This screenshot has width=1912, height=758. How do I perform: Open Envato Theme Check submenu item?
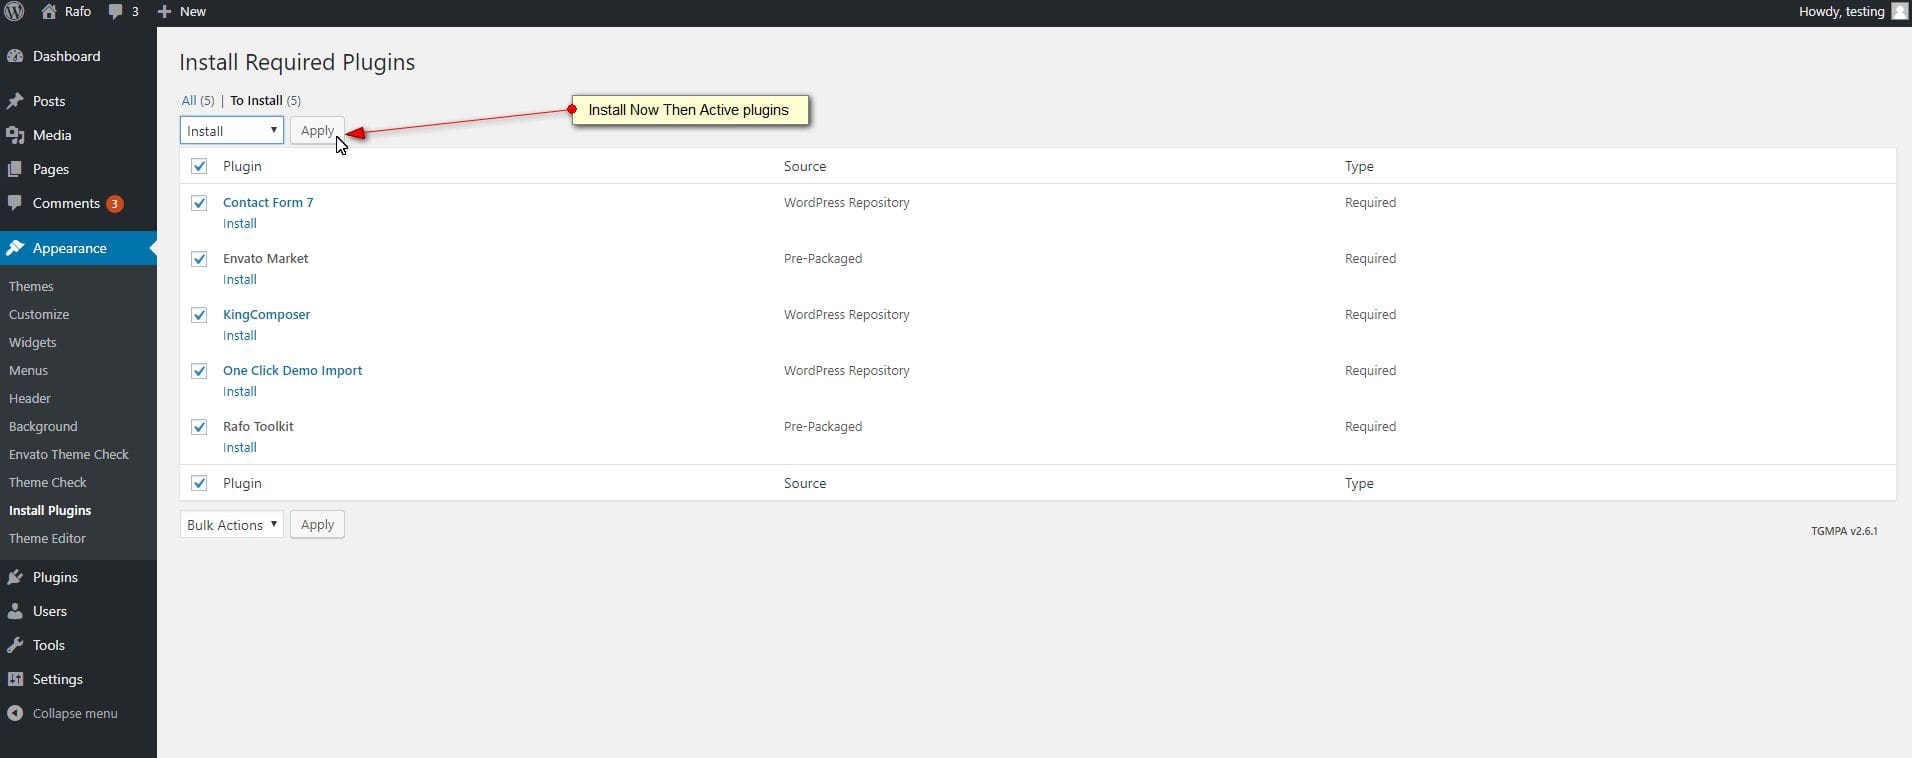69,454
